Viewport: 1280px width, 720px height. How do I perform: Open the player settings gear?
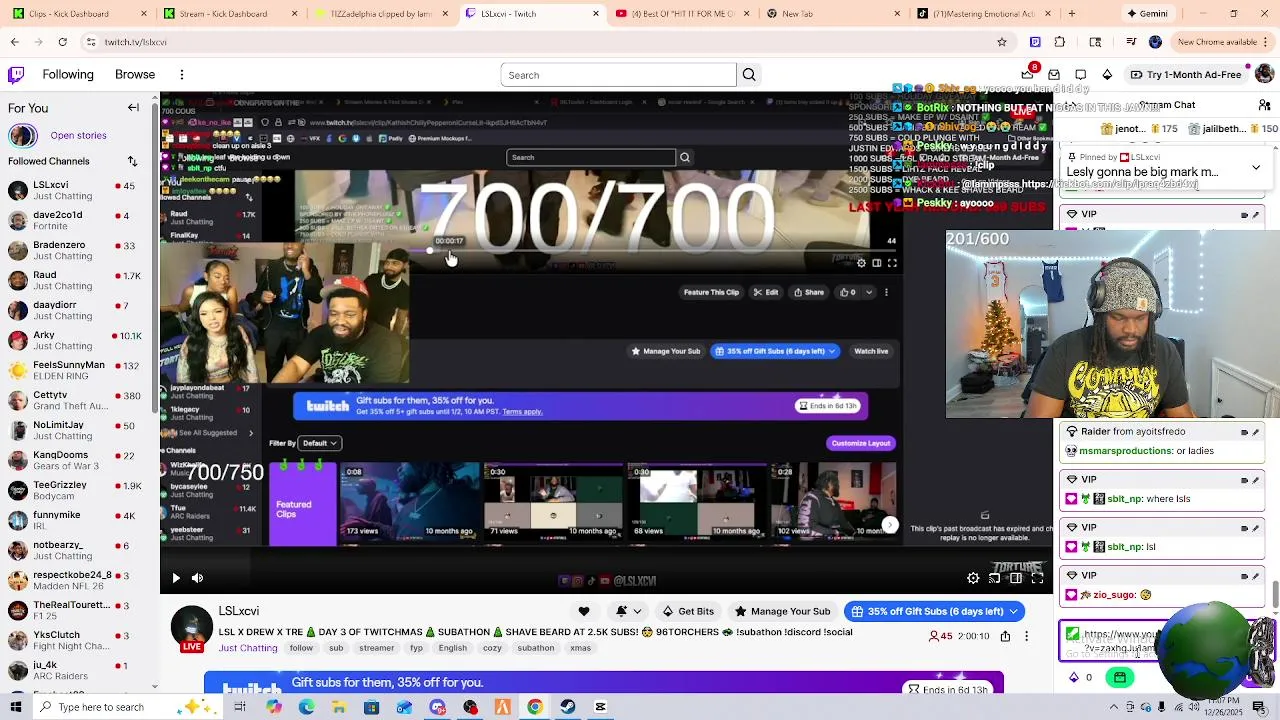pyautogui.click(x=973, y=578)
